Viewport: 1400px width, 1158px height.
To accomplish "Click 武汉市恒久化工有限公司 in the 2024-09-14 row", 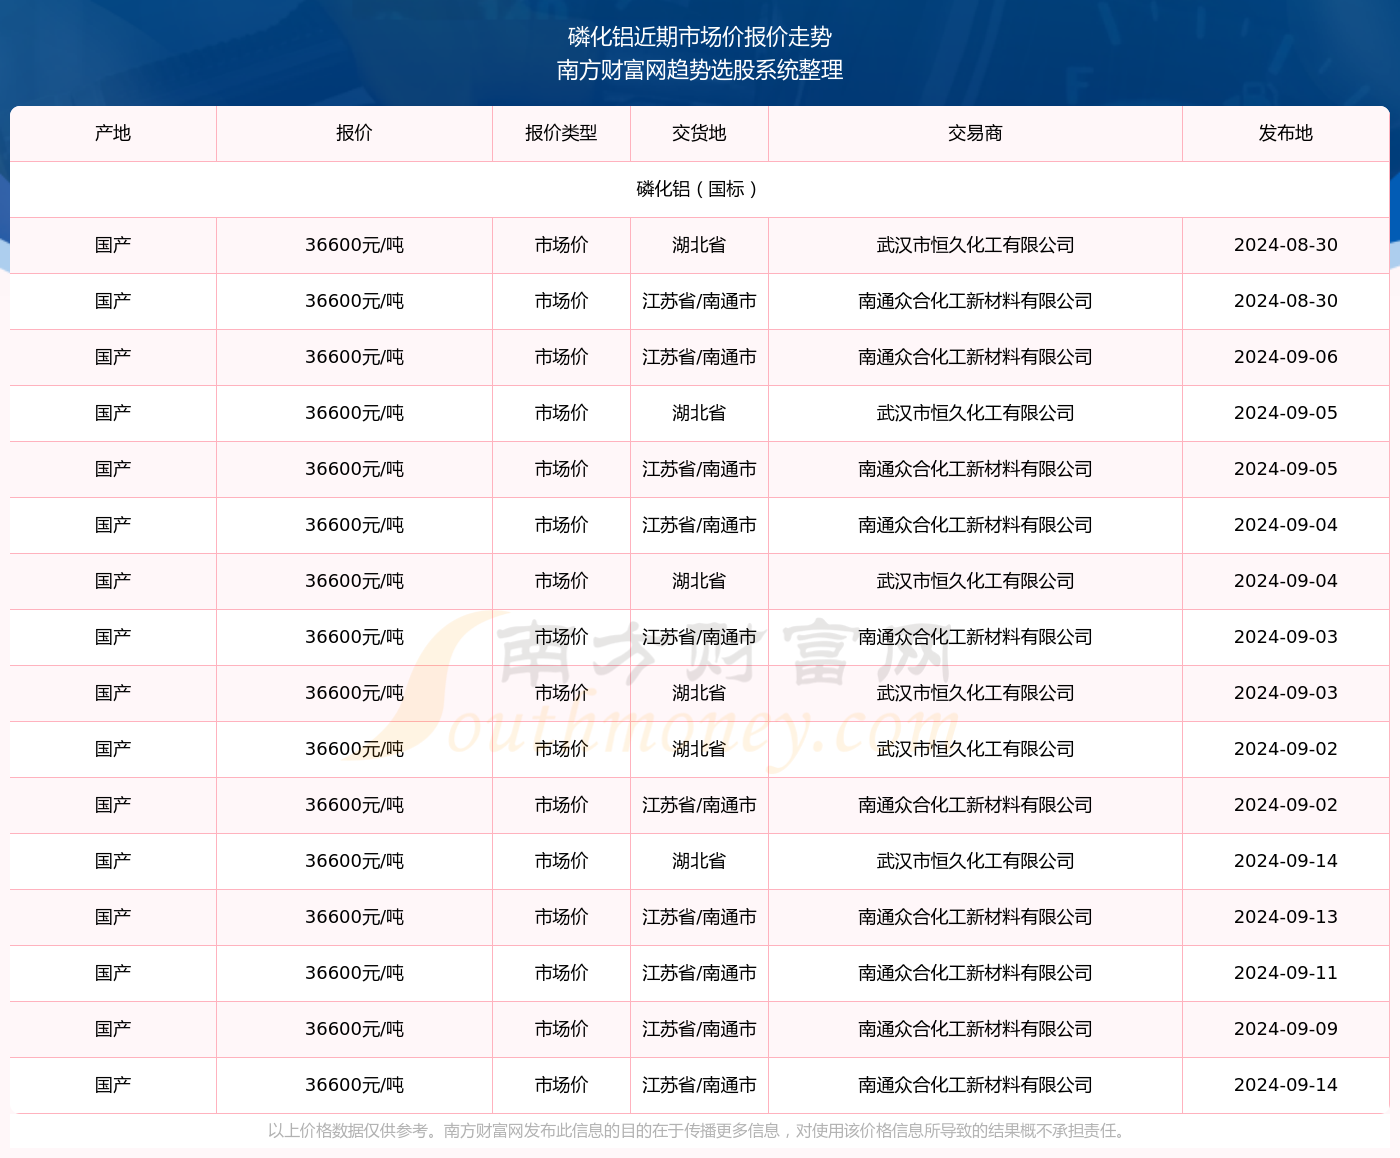I will pos(975,861).
